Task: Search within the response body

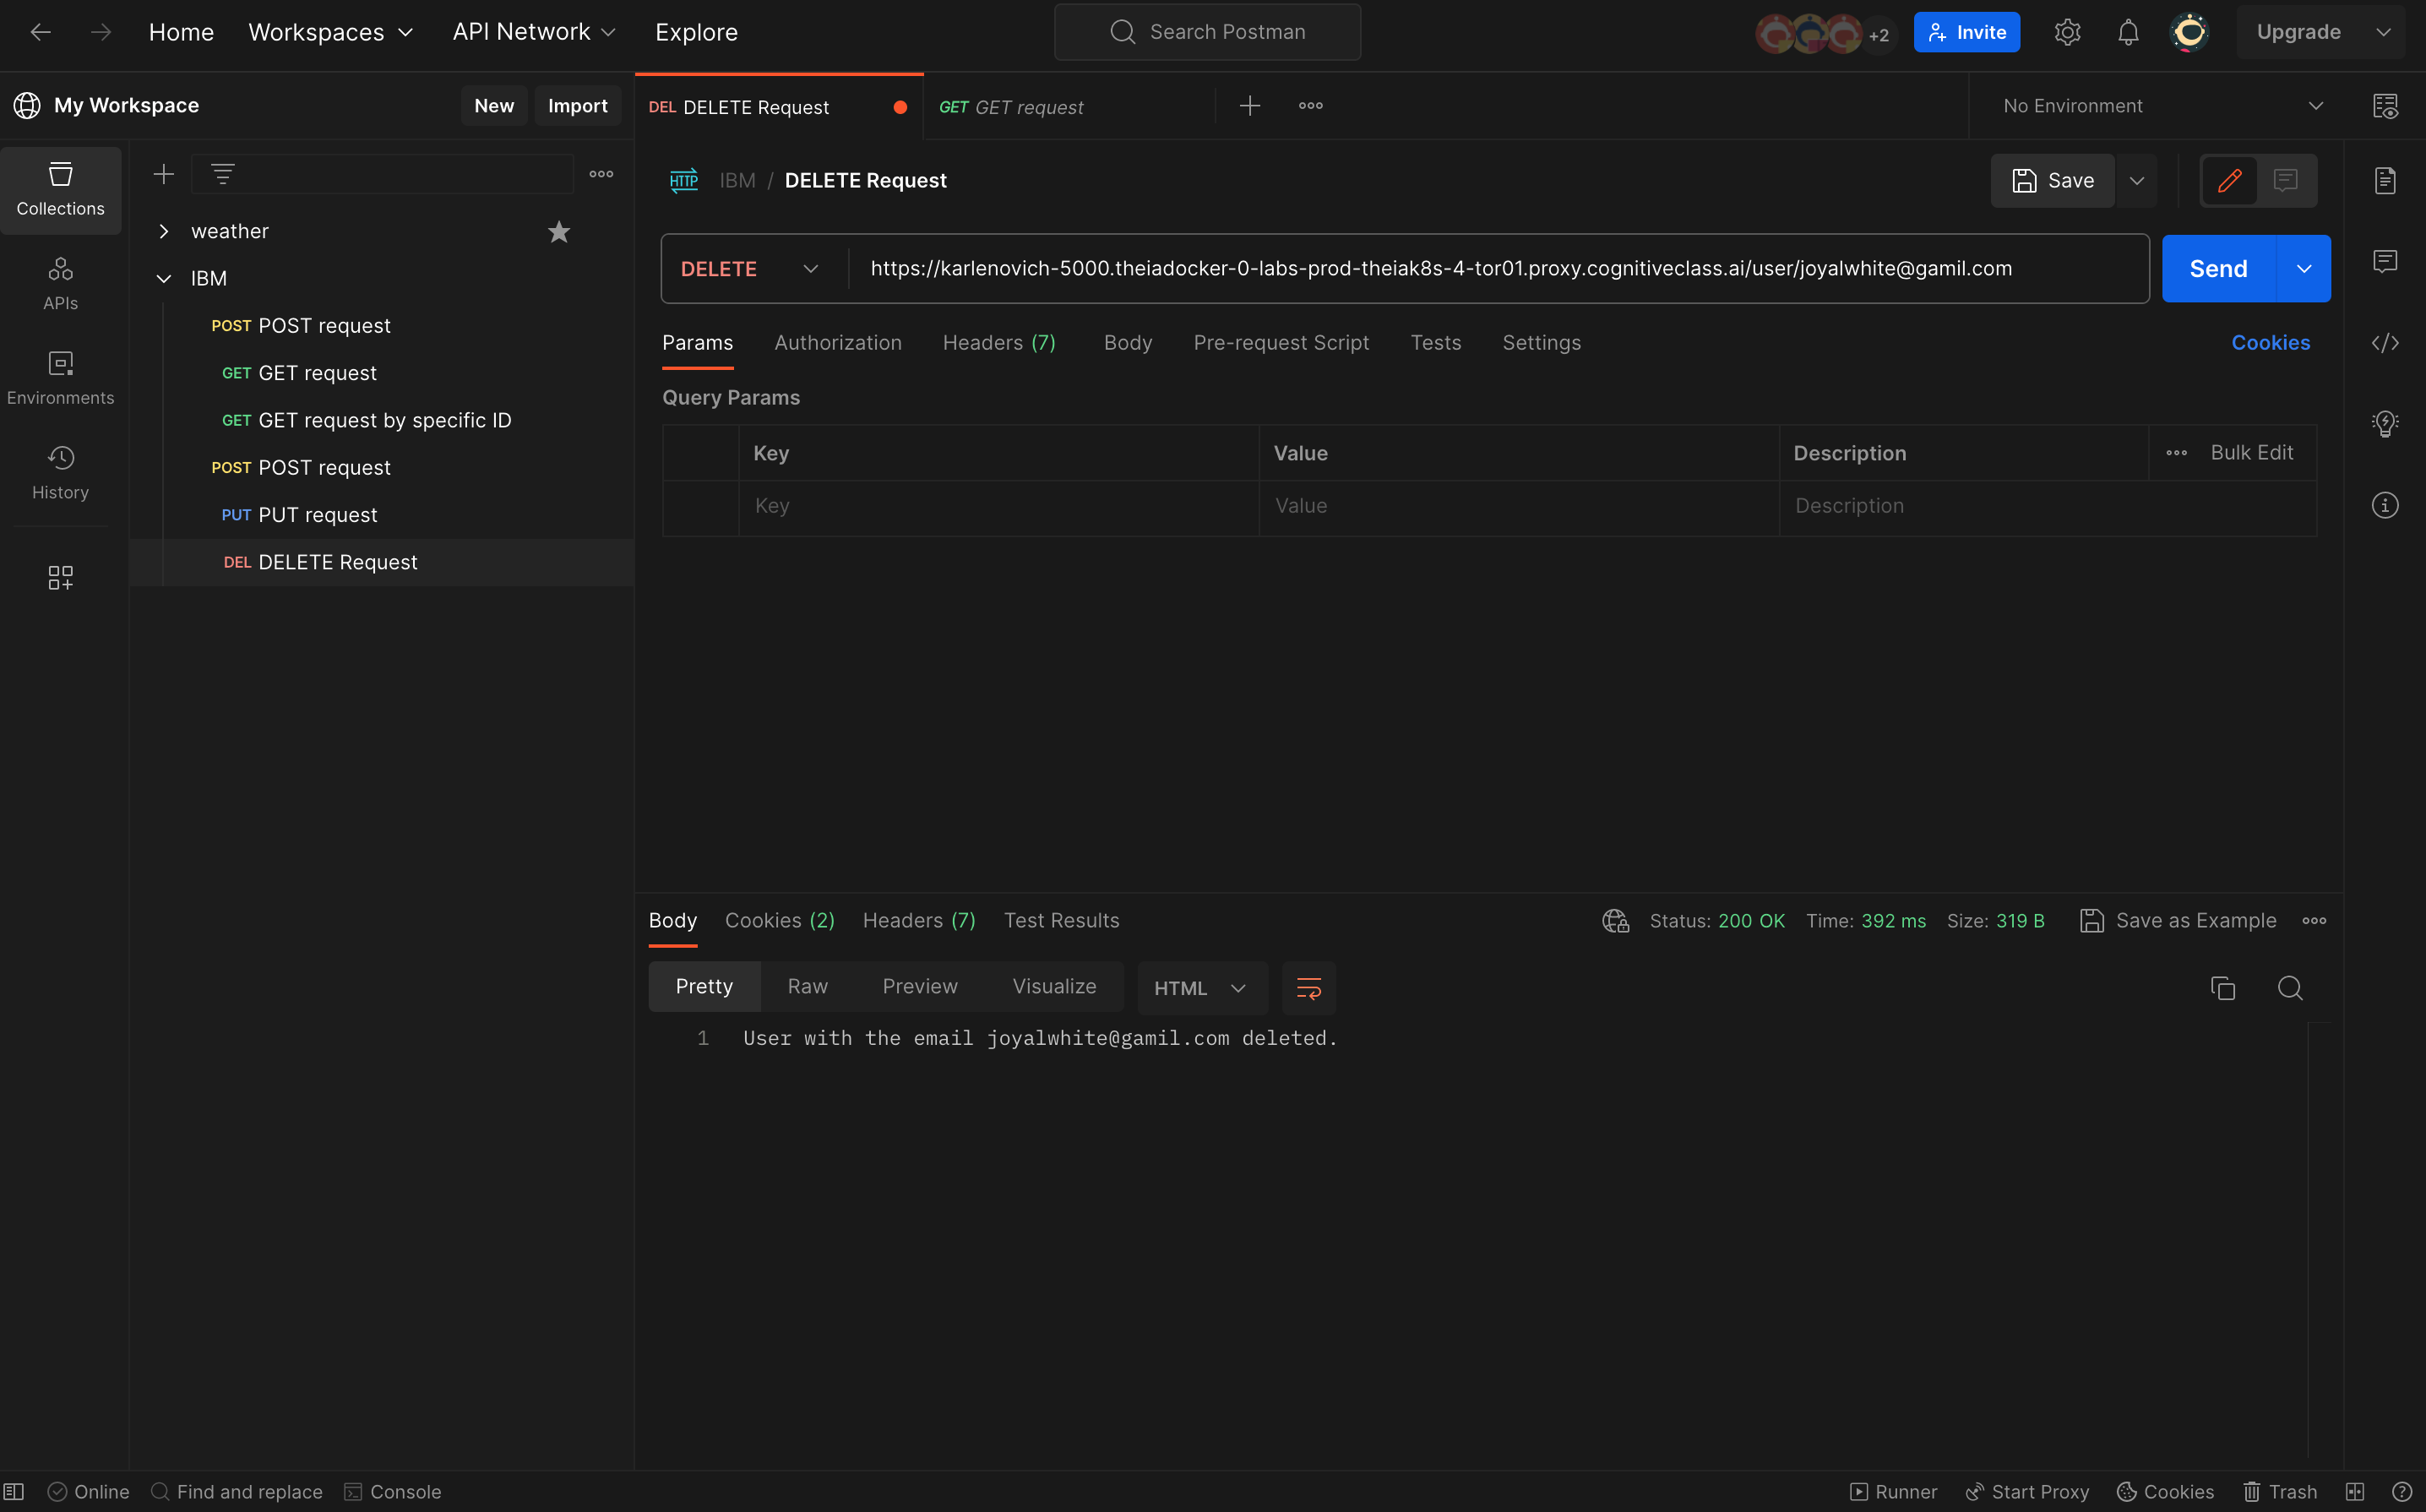Action: [x=2290, y=987]
